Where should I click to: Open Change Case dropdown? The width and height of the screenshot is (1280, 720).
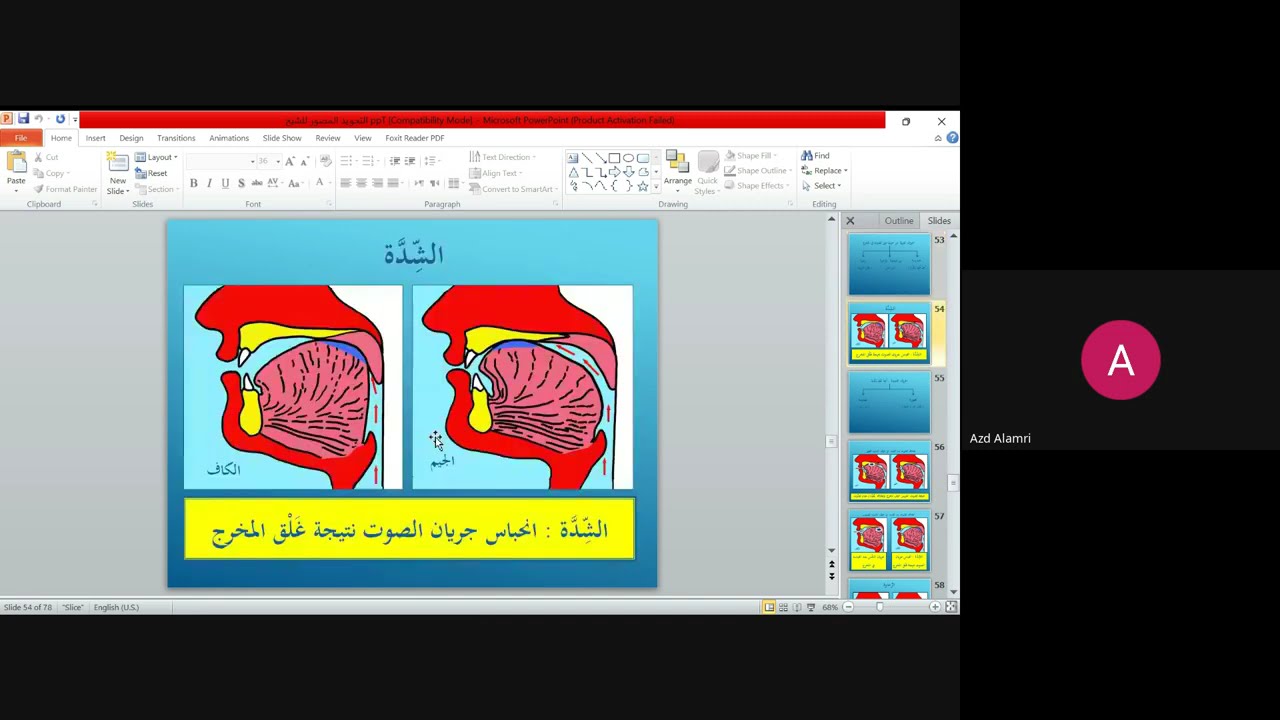click(x=294, y=183)
